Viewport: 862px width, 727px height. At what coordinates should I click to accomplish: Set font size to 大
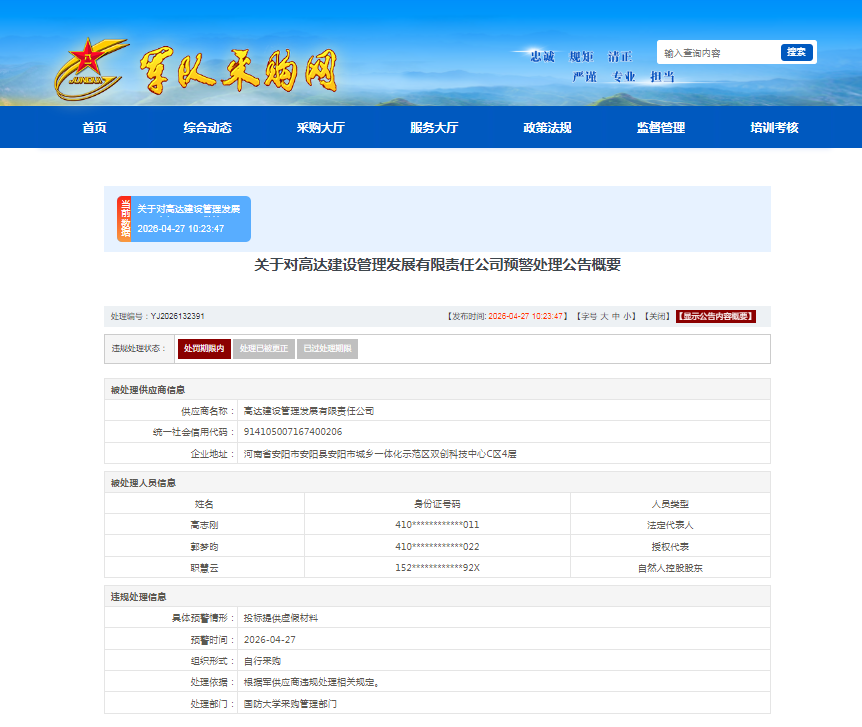point(604,316)
